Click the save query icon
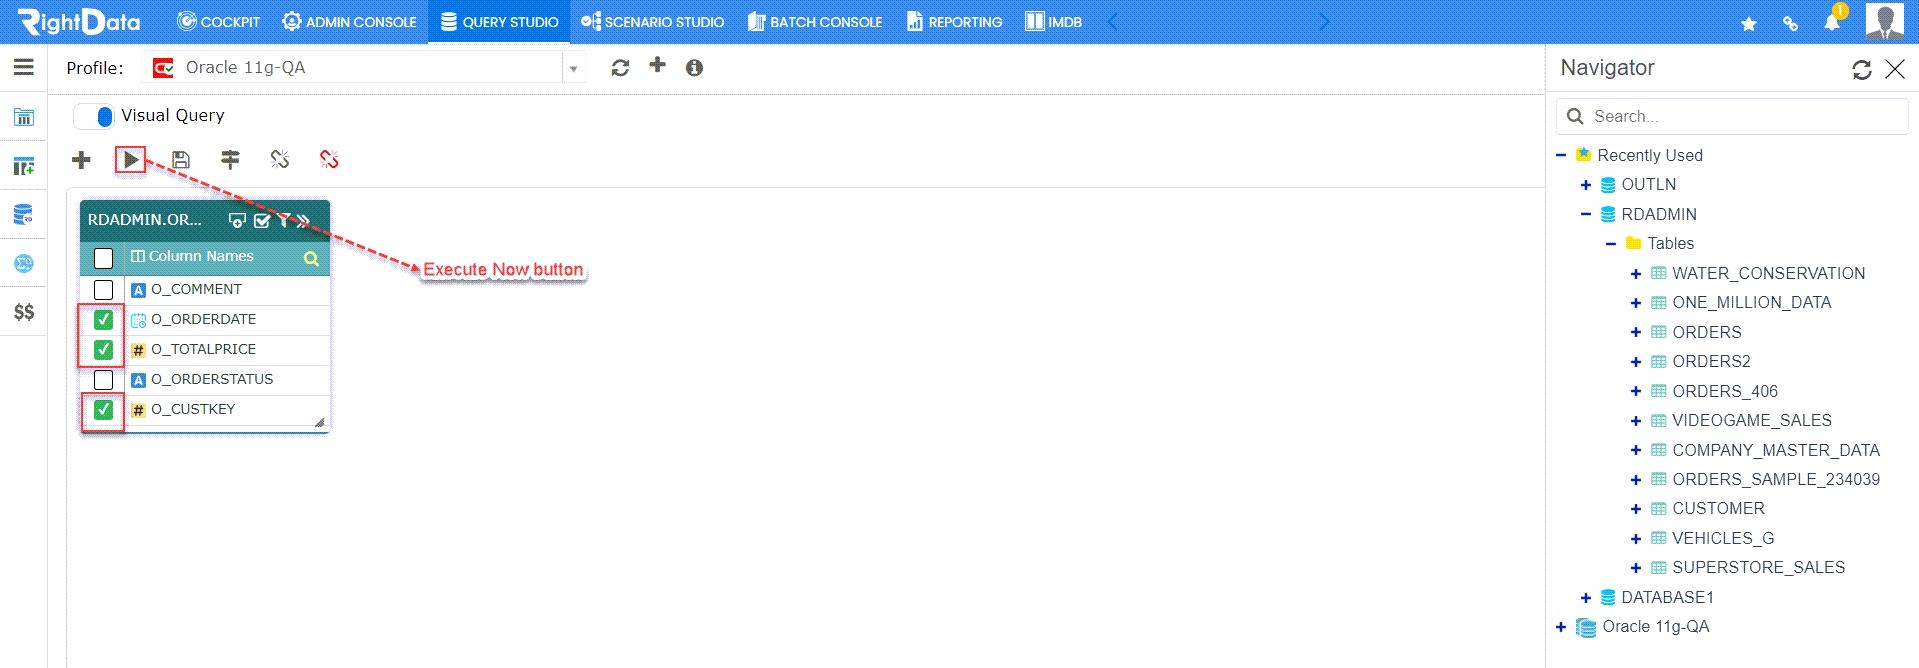The height and width of the screenshot is (668, 1919). [181, 160]
